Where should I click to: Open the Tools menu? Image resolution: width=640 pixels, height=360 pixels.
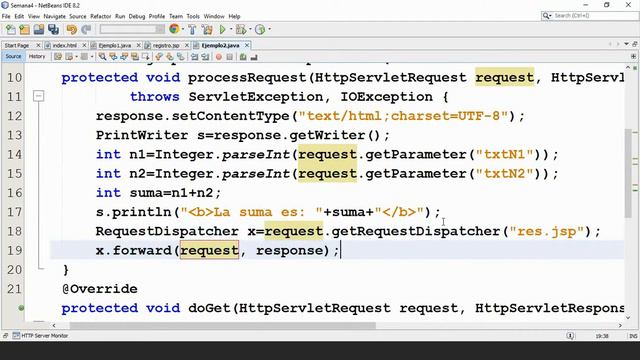pyautogui.click(x=193, y=16)
